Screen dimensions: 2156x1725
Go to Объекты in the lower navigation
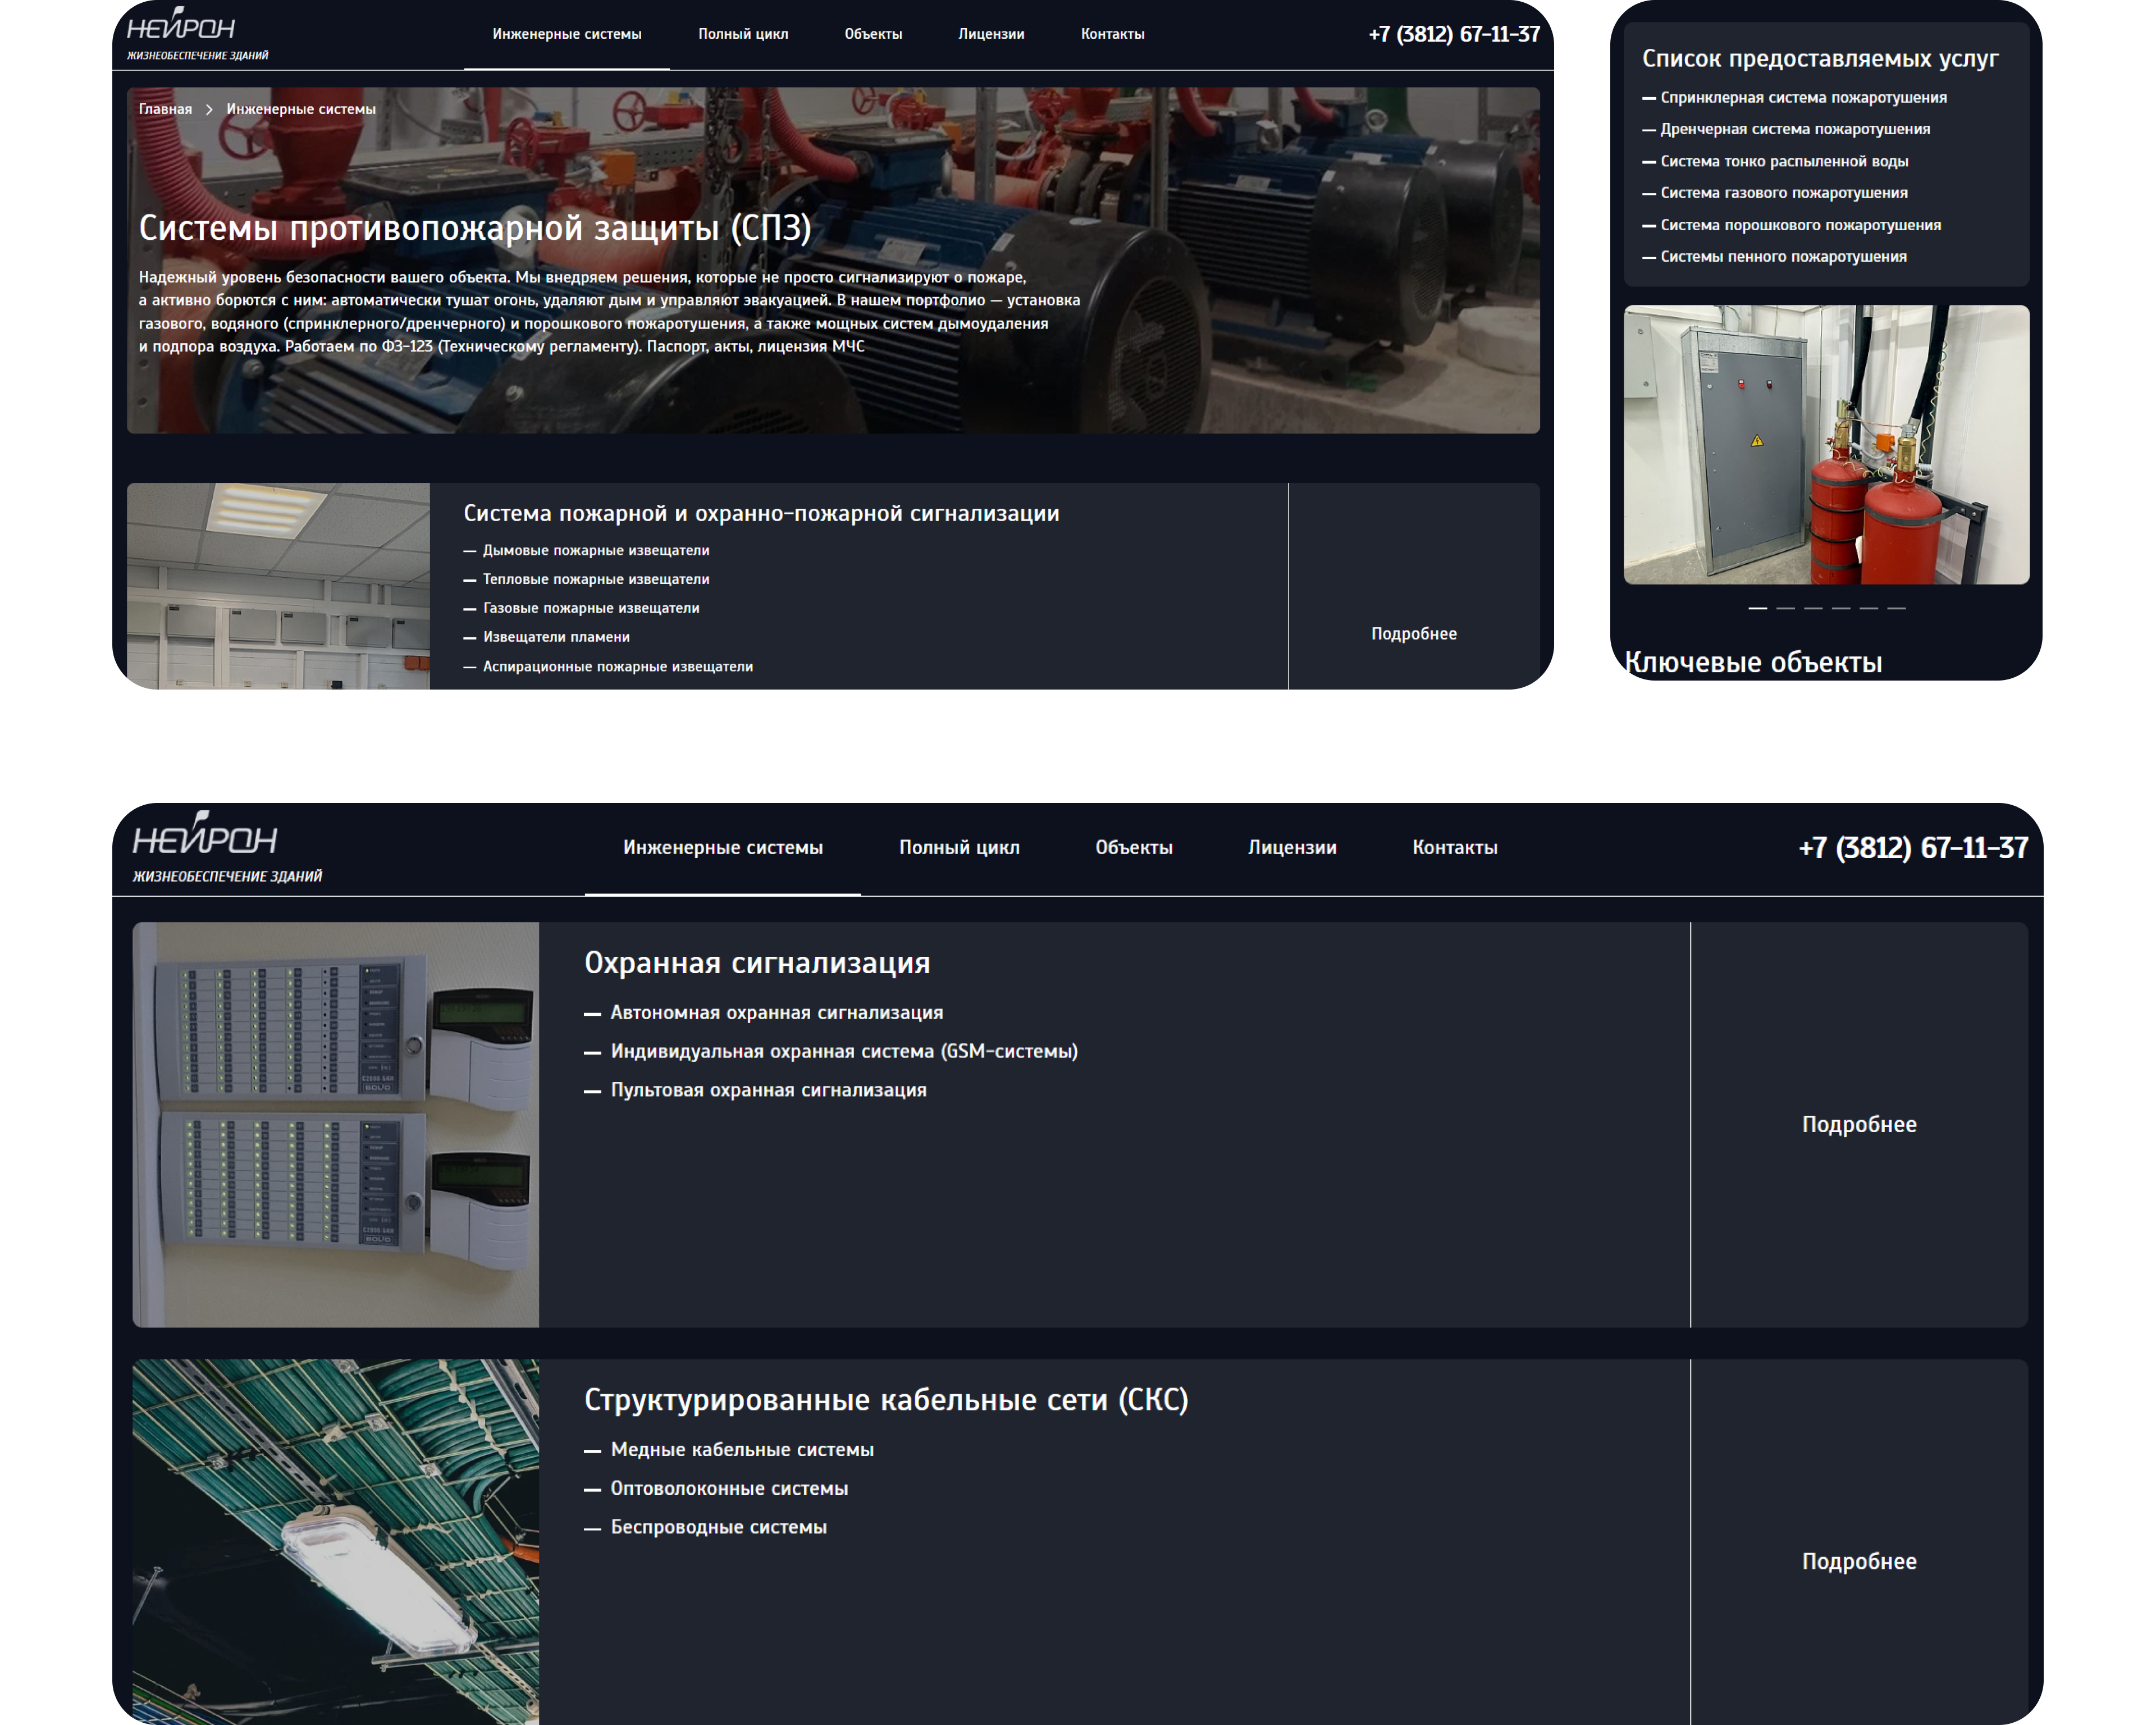[x=1134, y=847]
